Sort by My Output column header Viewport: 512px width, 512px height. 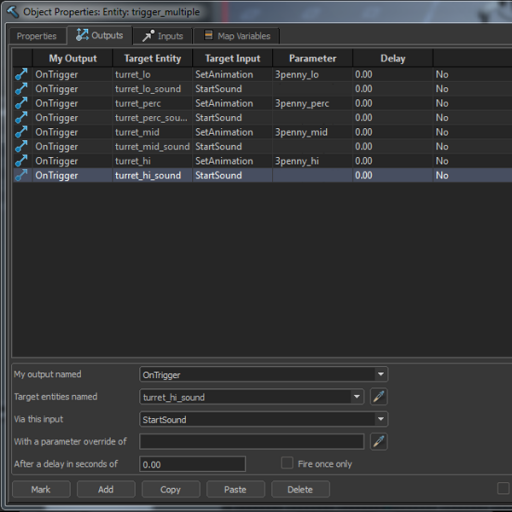tap(73, 58)
